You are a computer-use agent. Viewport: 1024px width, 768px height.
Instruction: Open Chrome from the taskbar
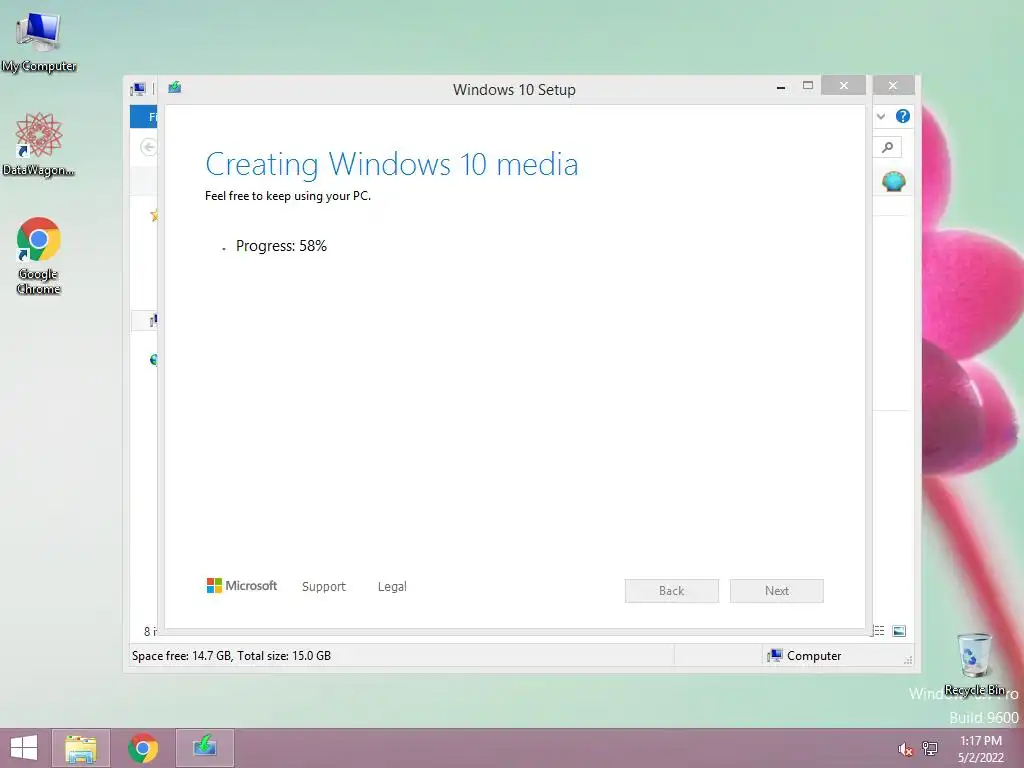143,748
